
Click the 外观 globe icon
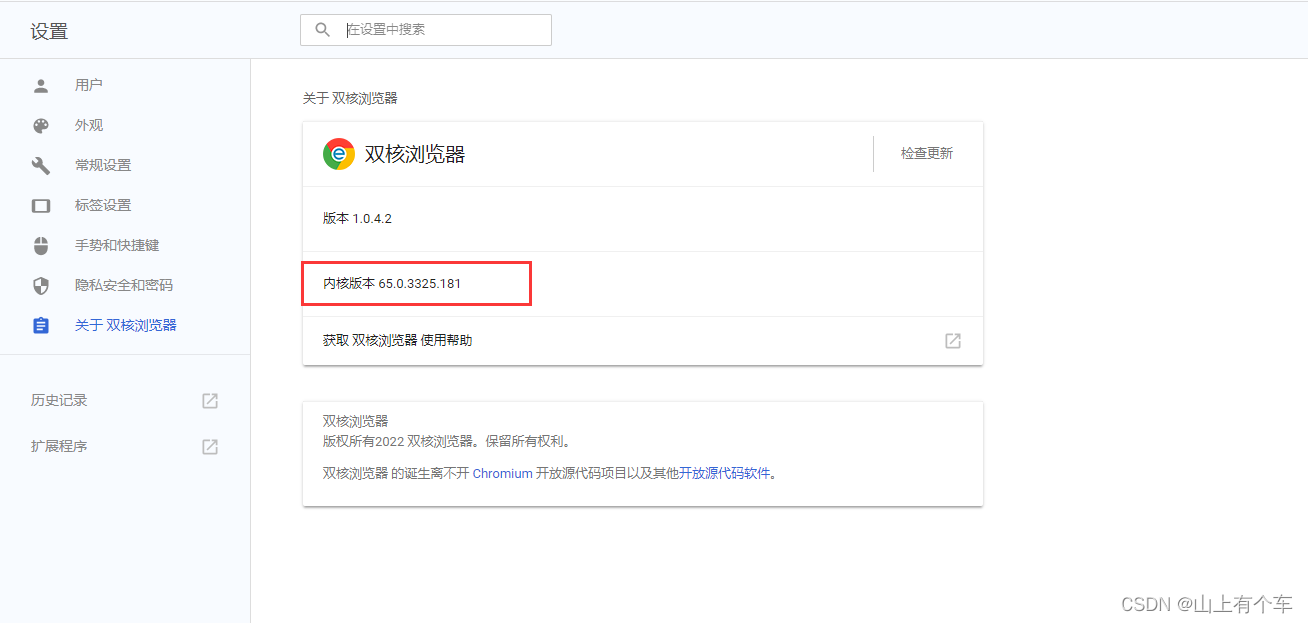[41, 125]
